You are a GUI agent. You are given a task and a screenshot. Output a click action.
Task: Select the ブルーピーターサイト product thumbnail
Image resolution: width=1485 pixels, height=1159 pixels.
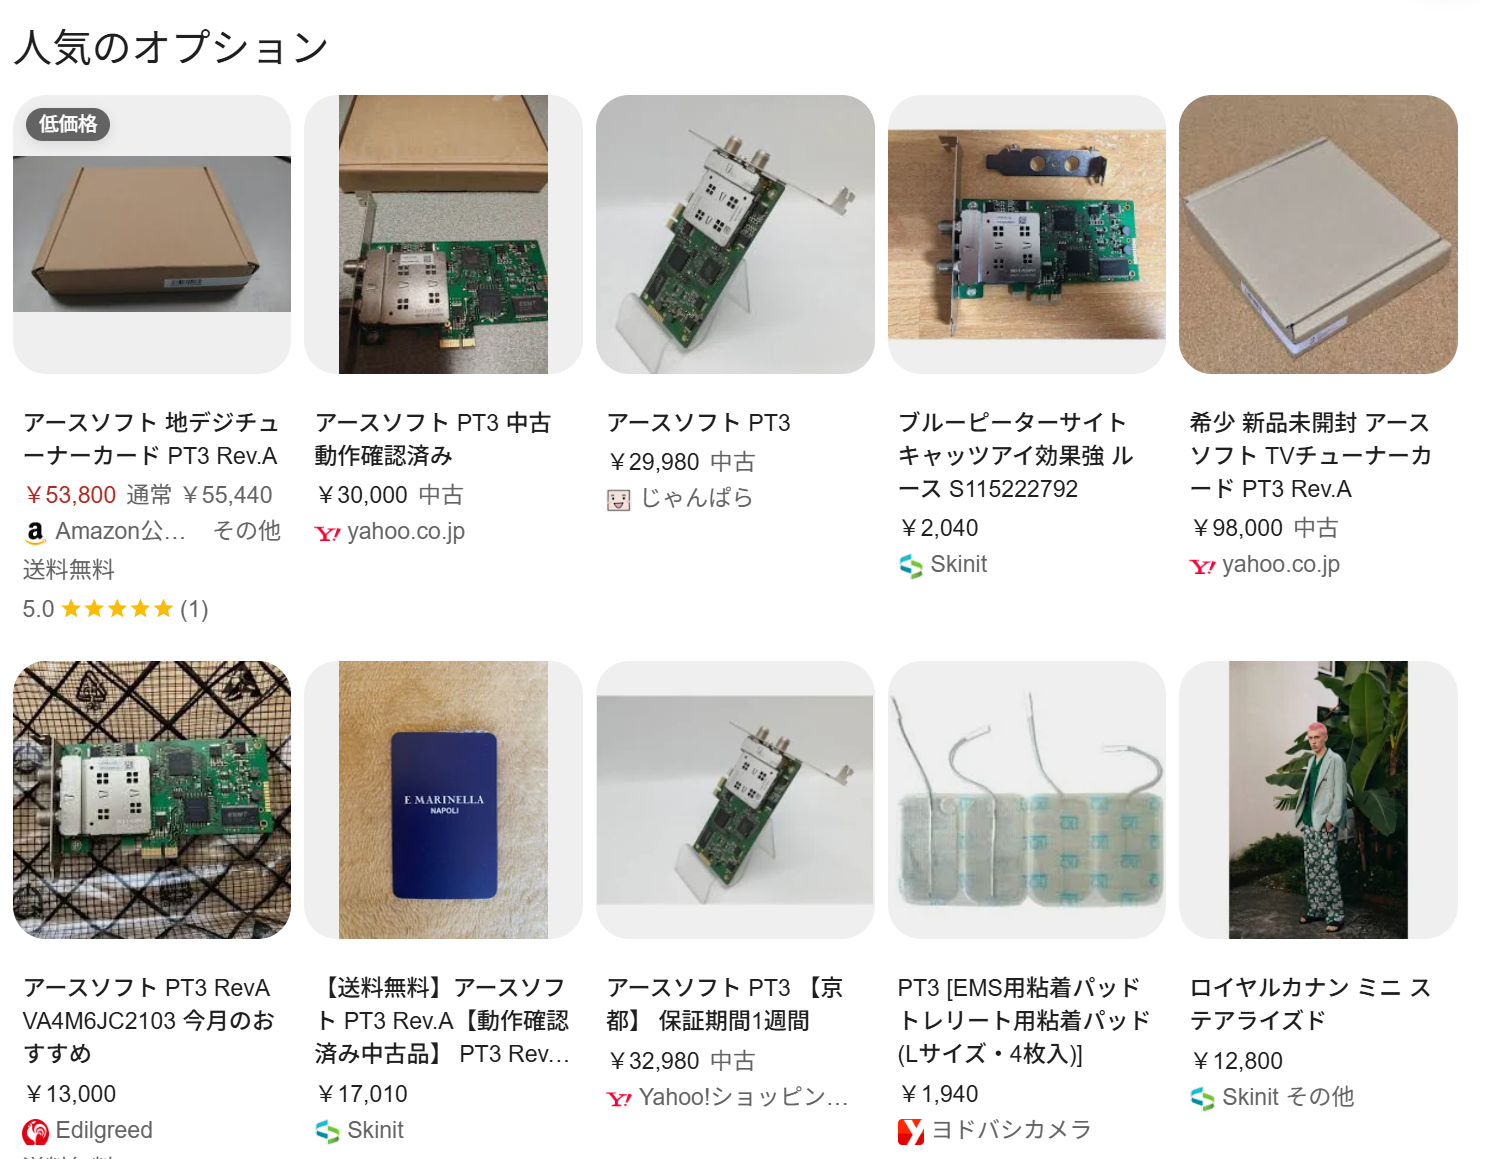click(x=1027, y=234)
